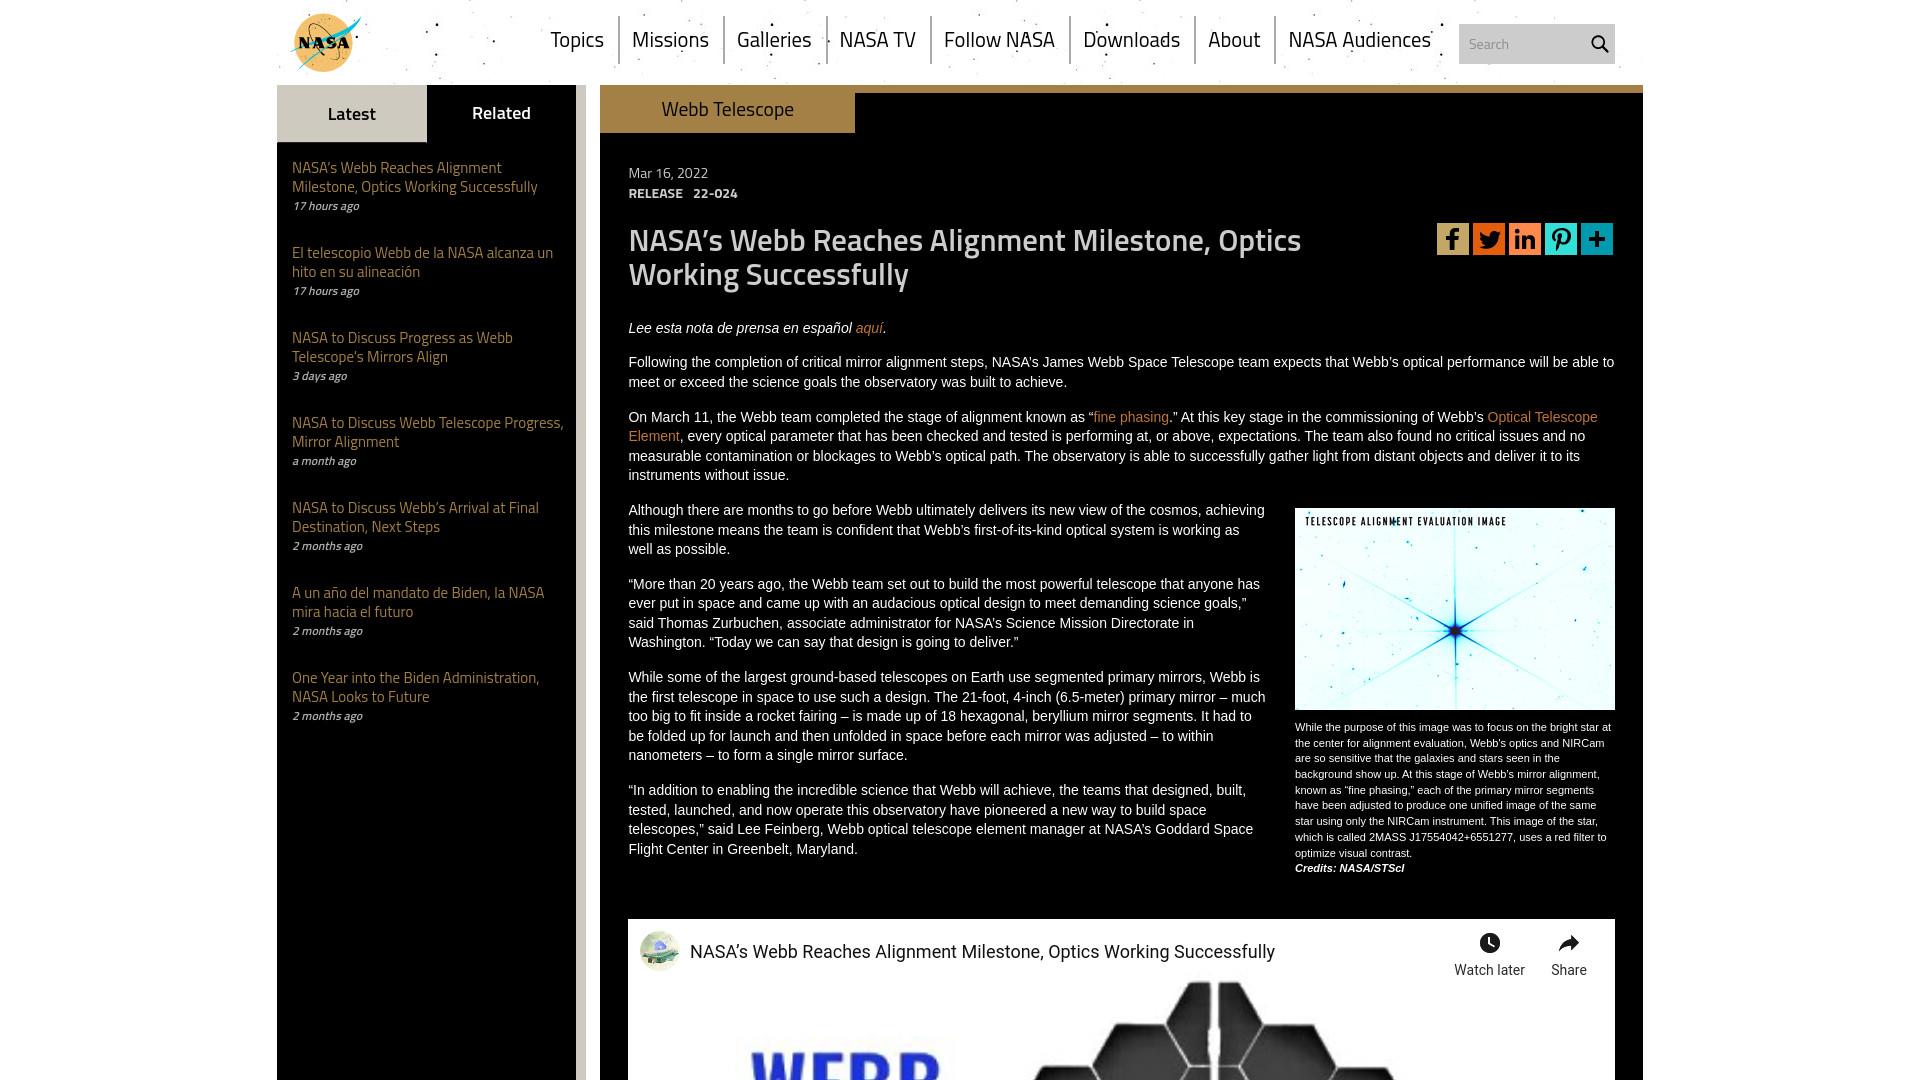Follow the 'fine phasing' link
The width and height of the screenshot is (1920, 1080).
click(x=1131, y=417)
